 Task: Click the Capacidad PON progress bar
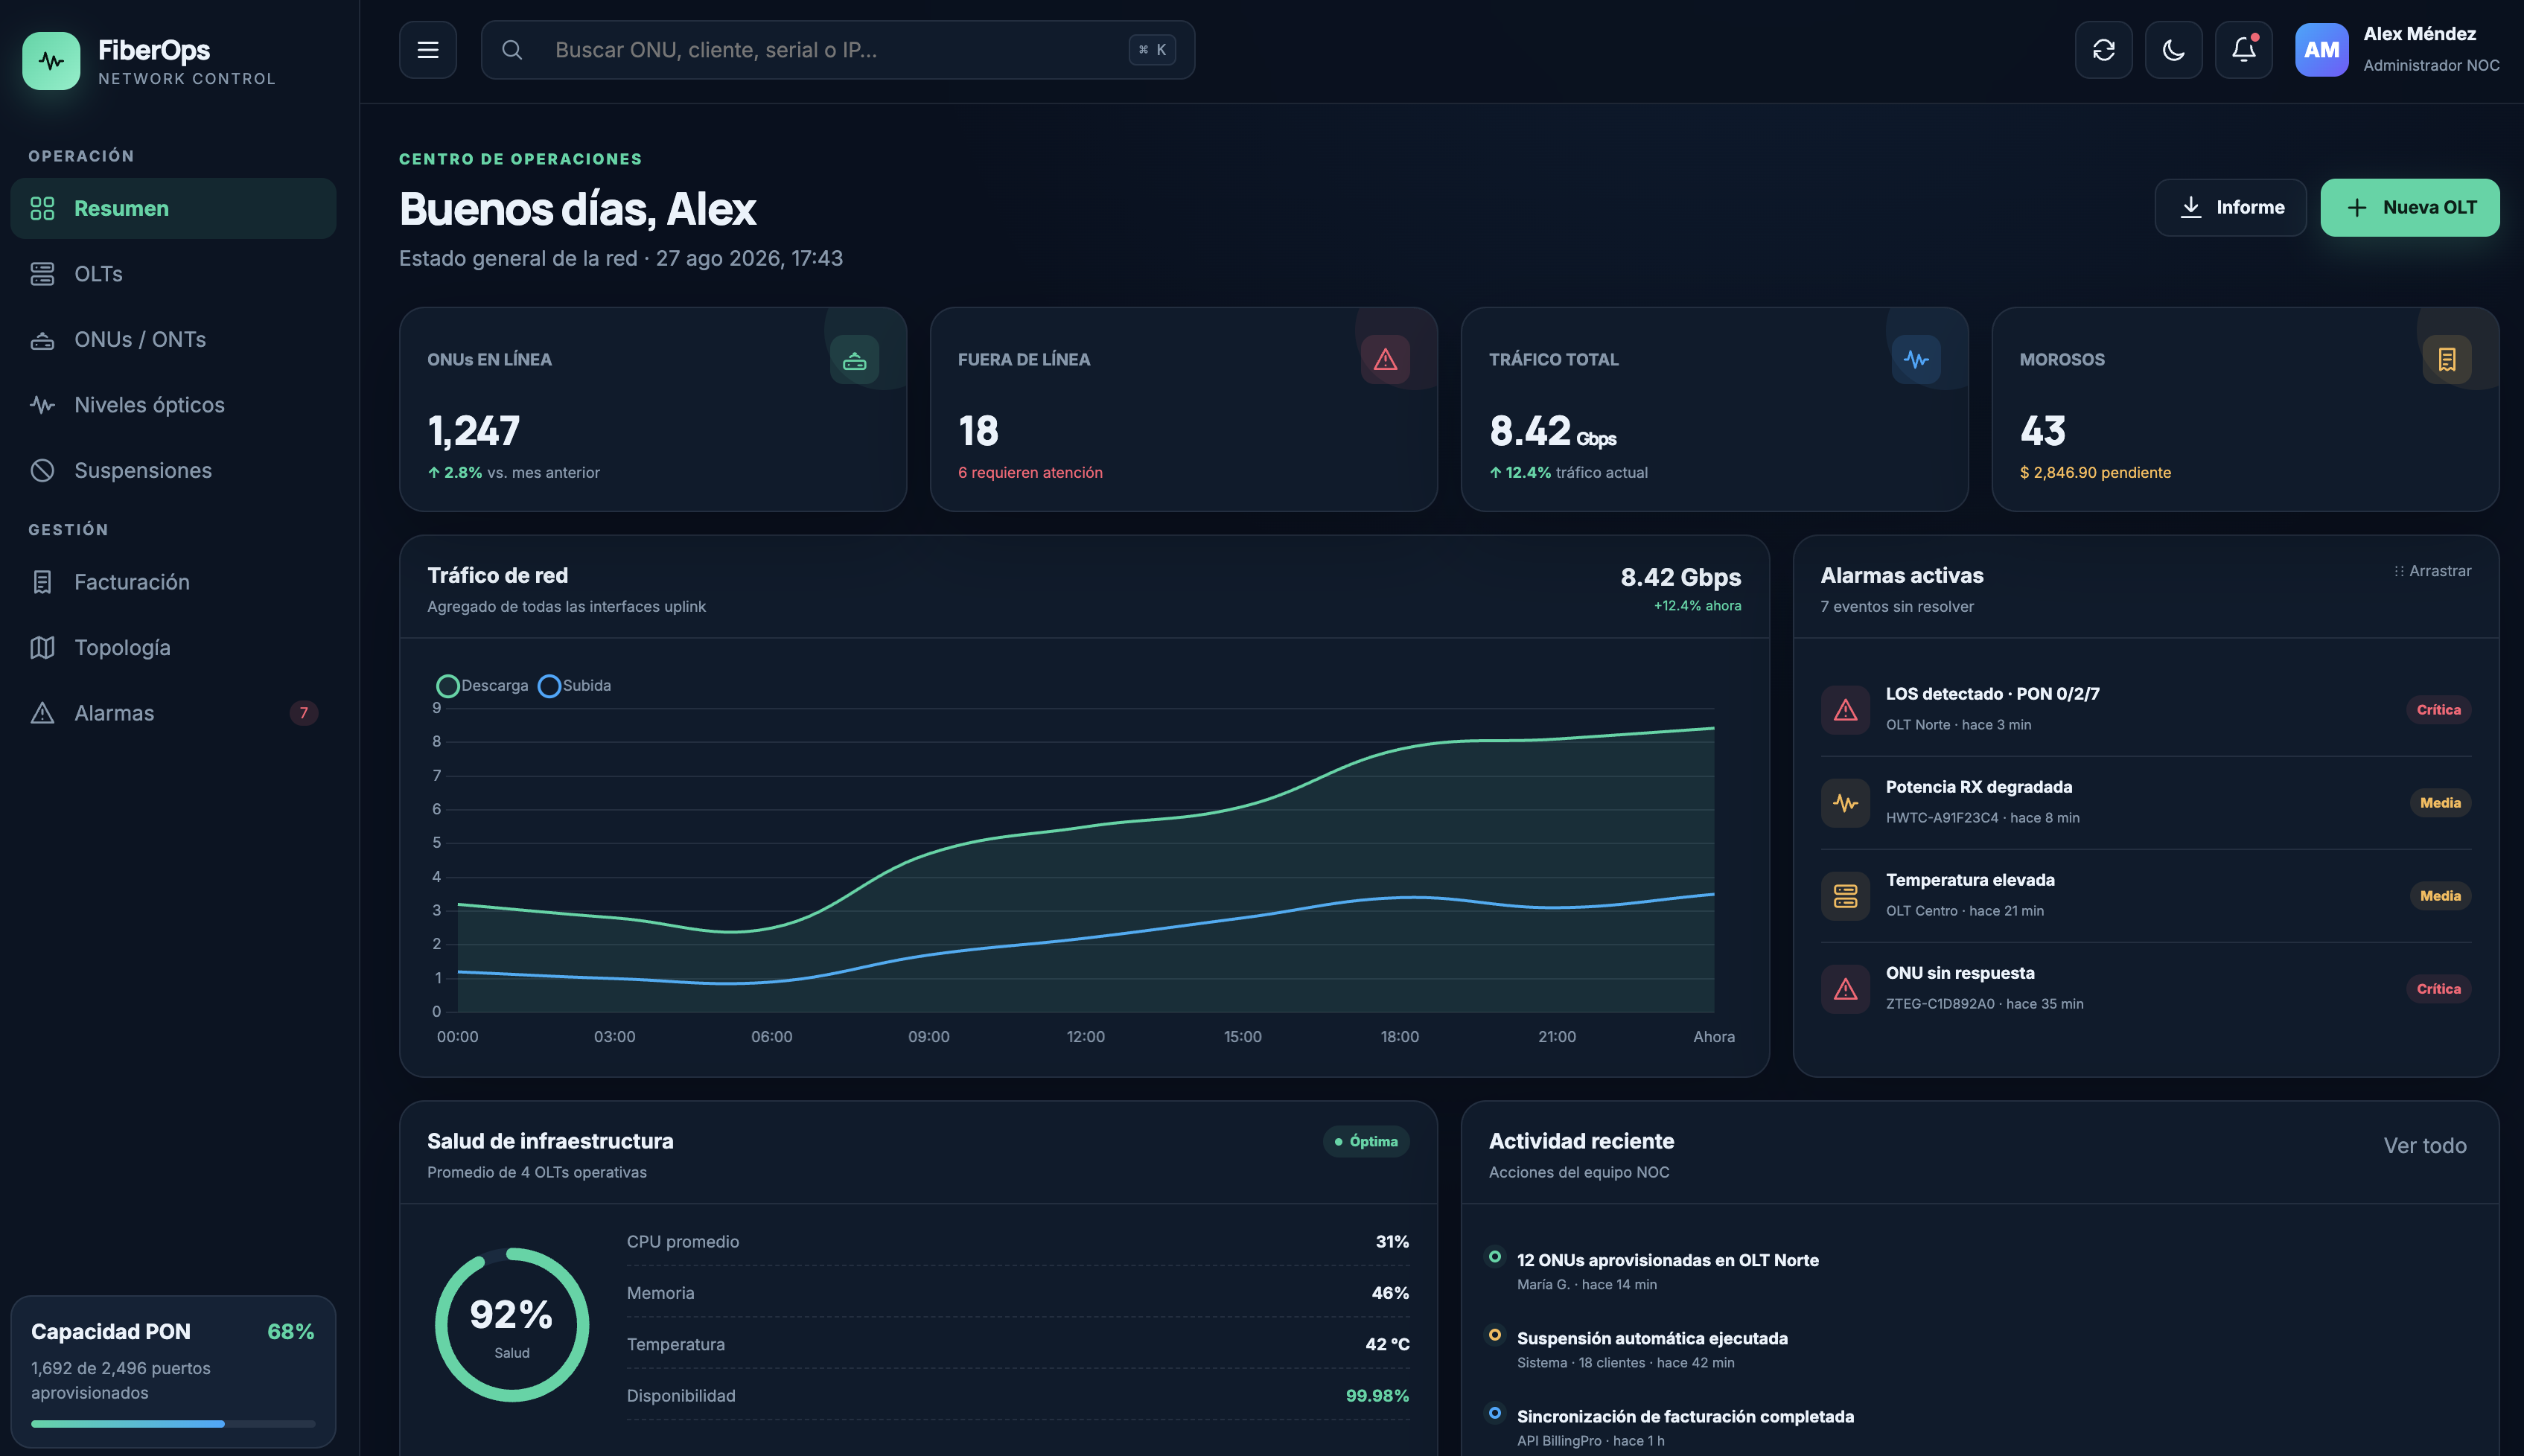173,1424
